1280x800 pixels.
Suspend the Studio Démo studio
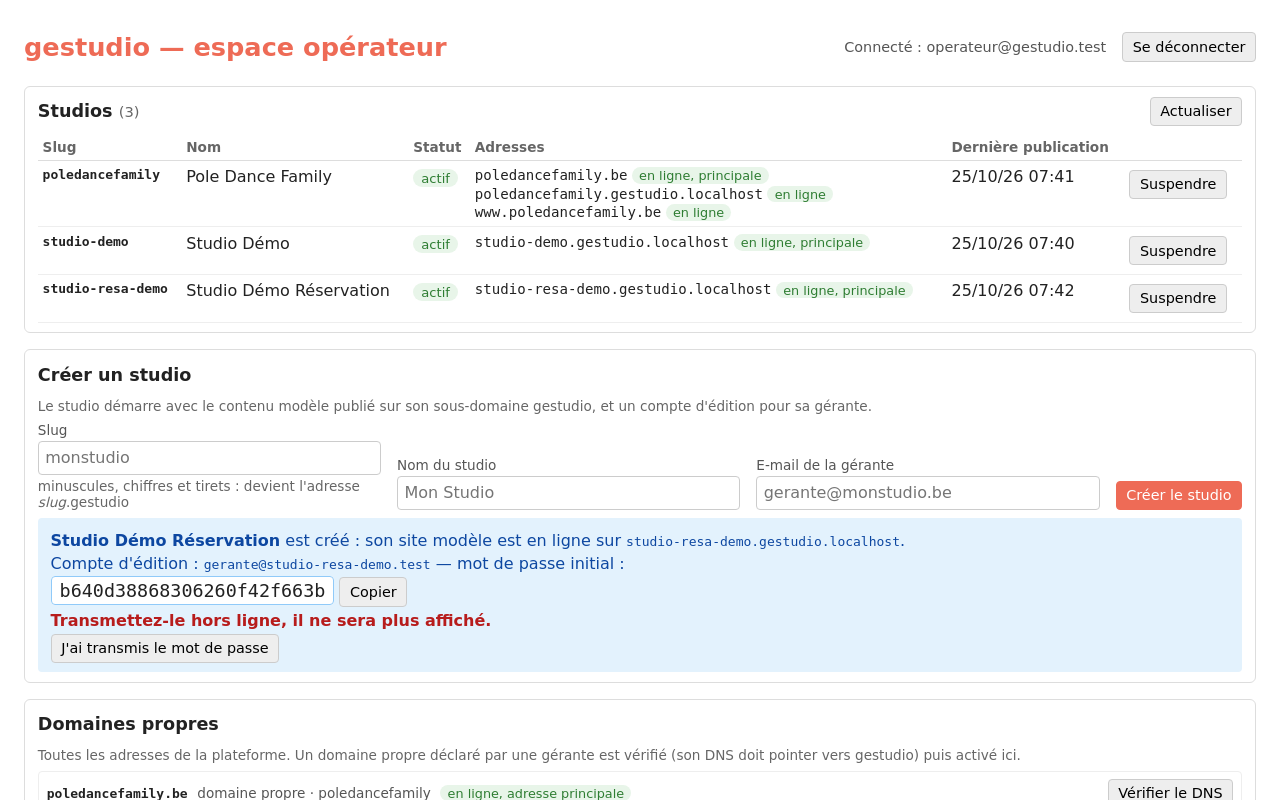[x=1177, y=251]
